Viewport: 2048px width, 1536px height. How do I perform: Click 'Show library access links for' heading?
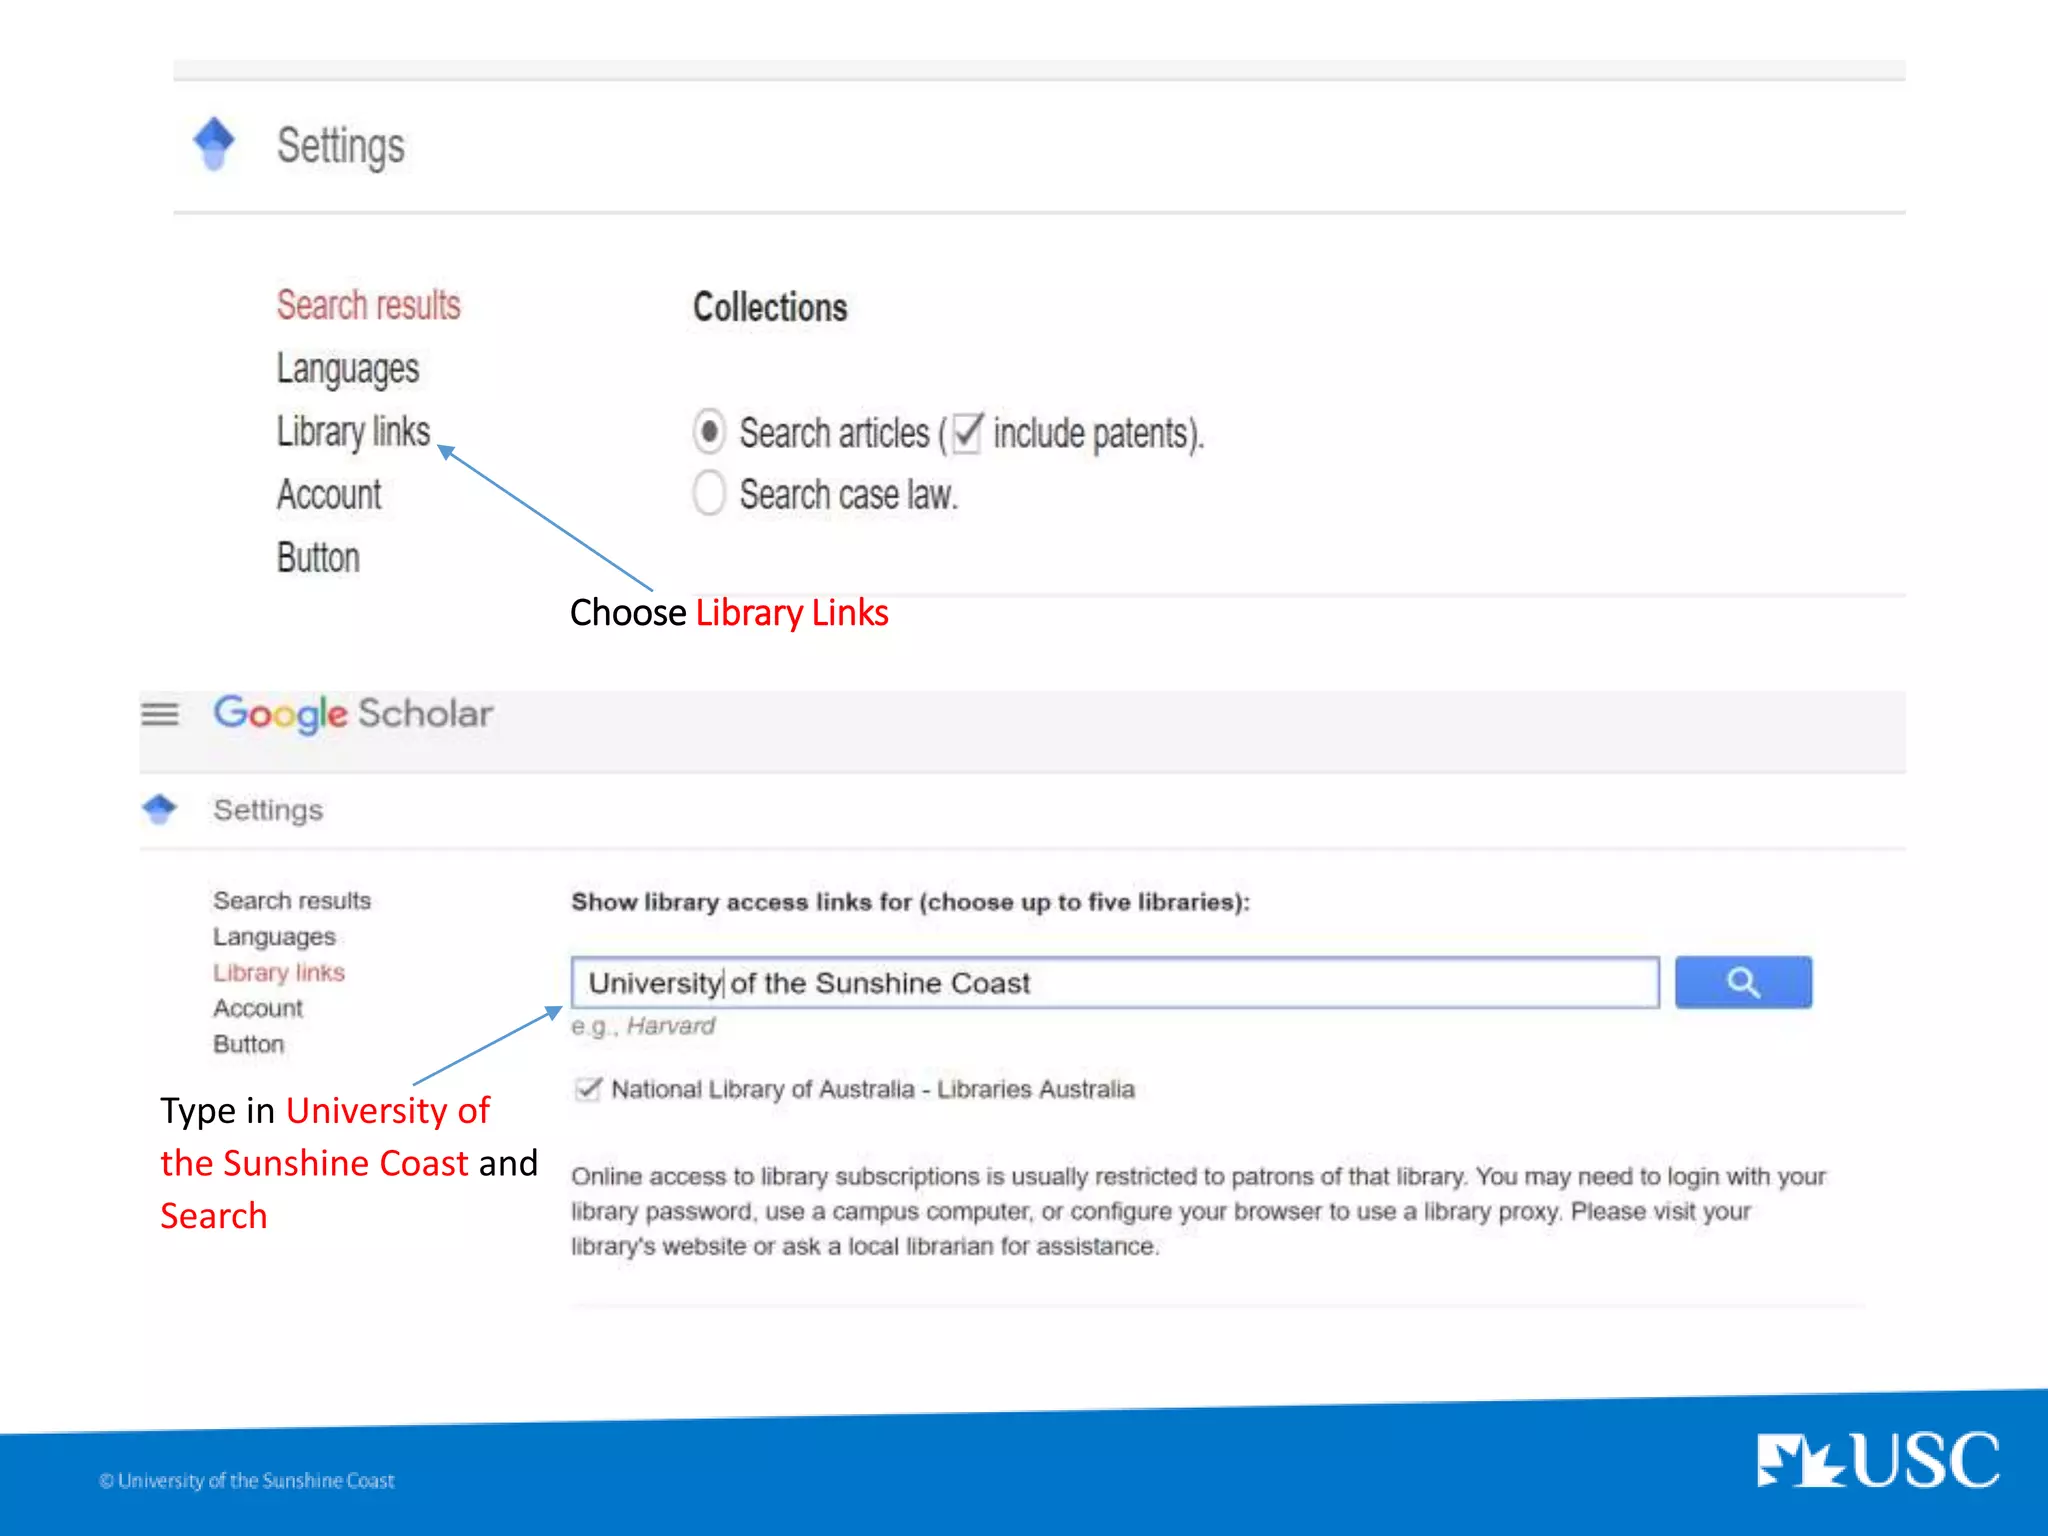point(910,902)
